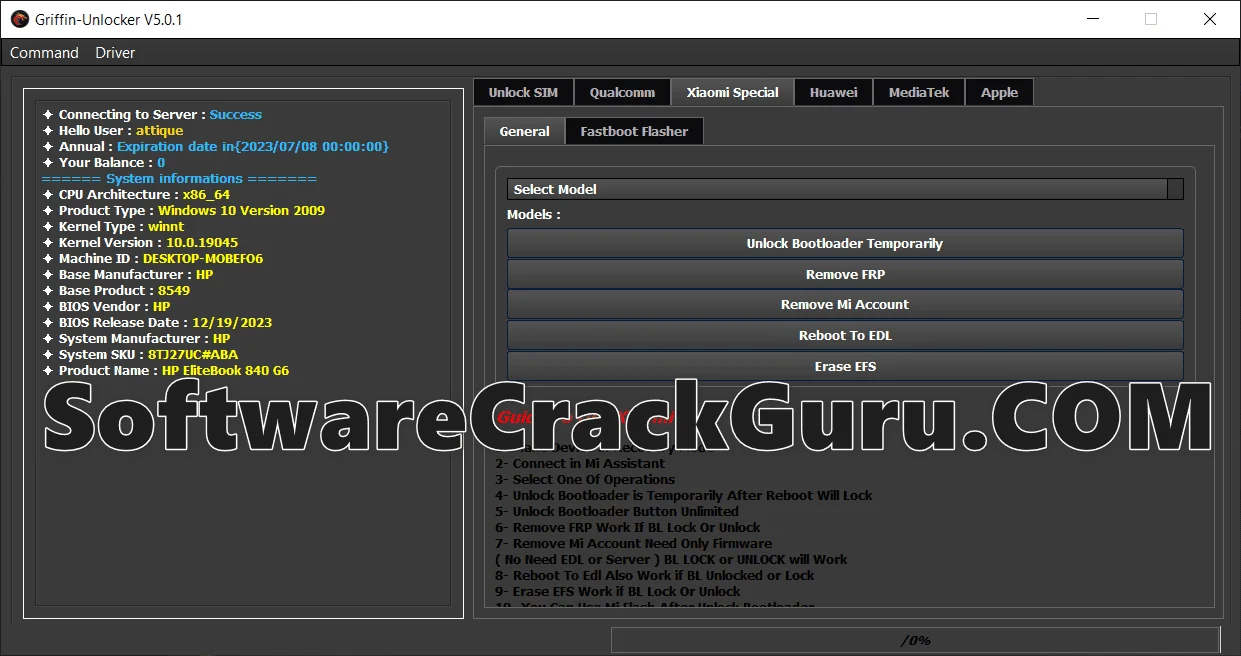Switch to the Qualcomm tab
1241x656 pixels.
pos(622,92)
